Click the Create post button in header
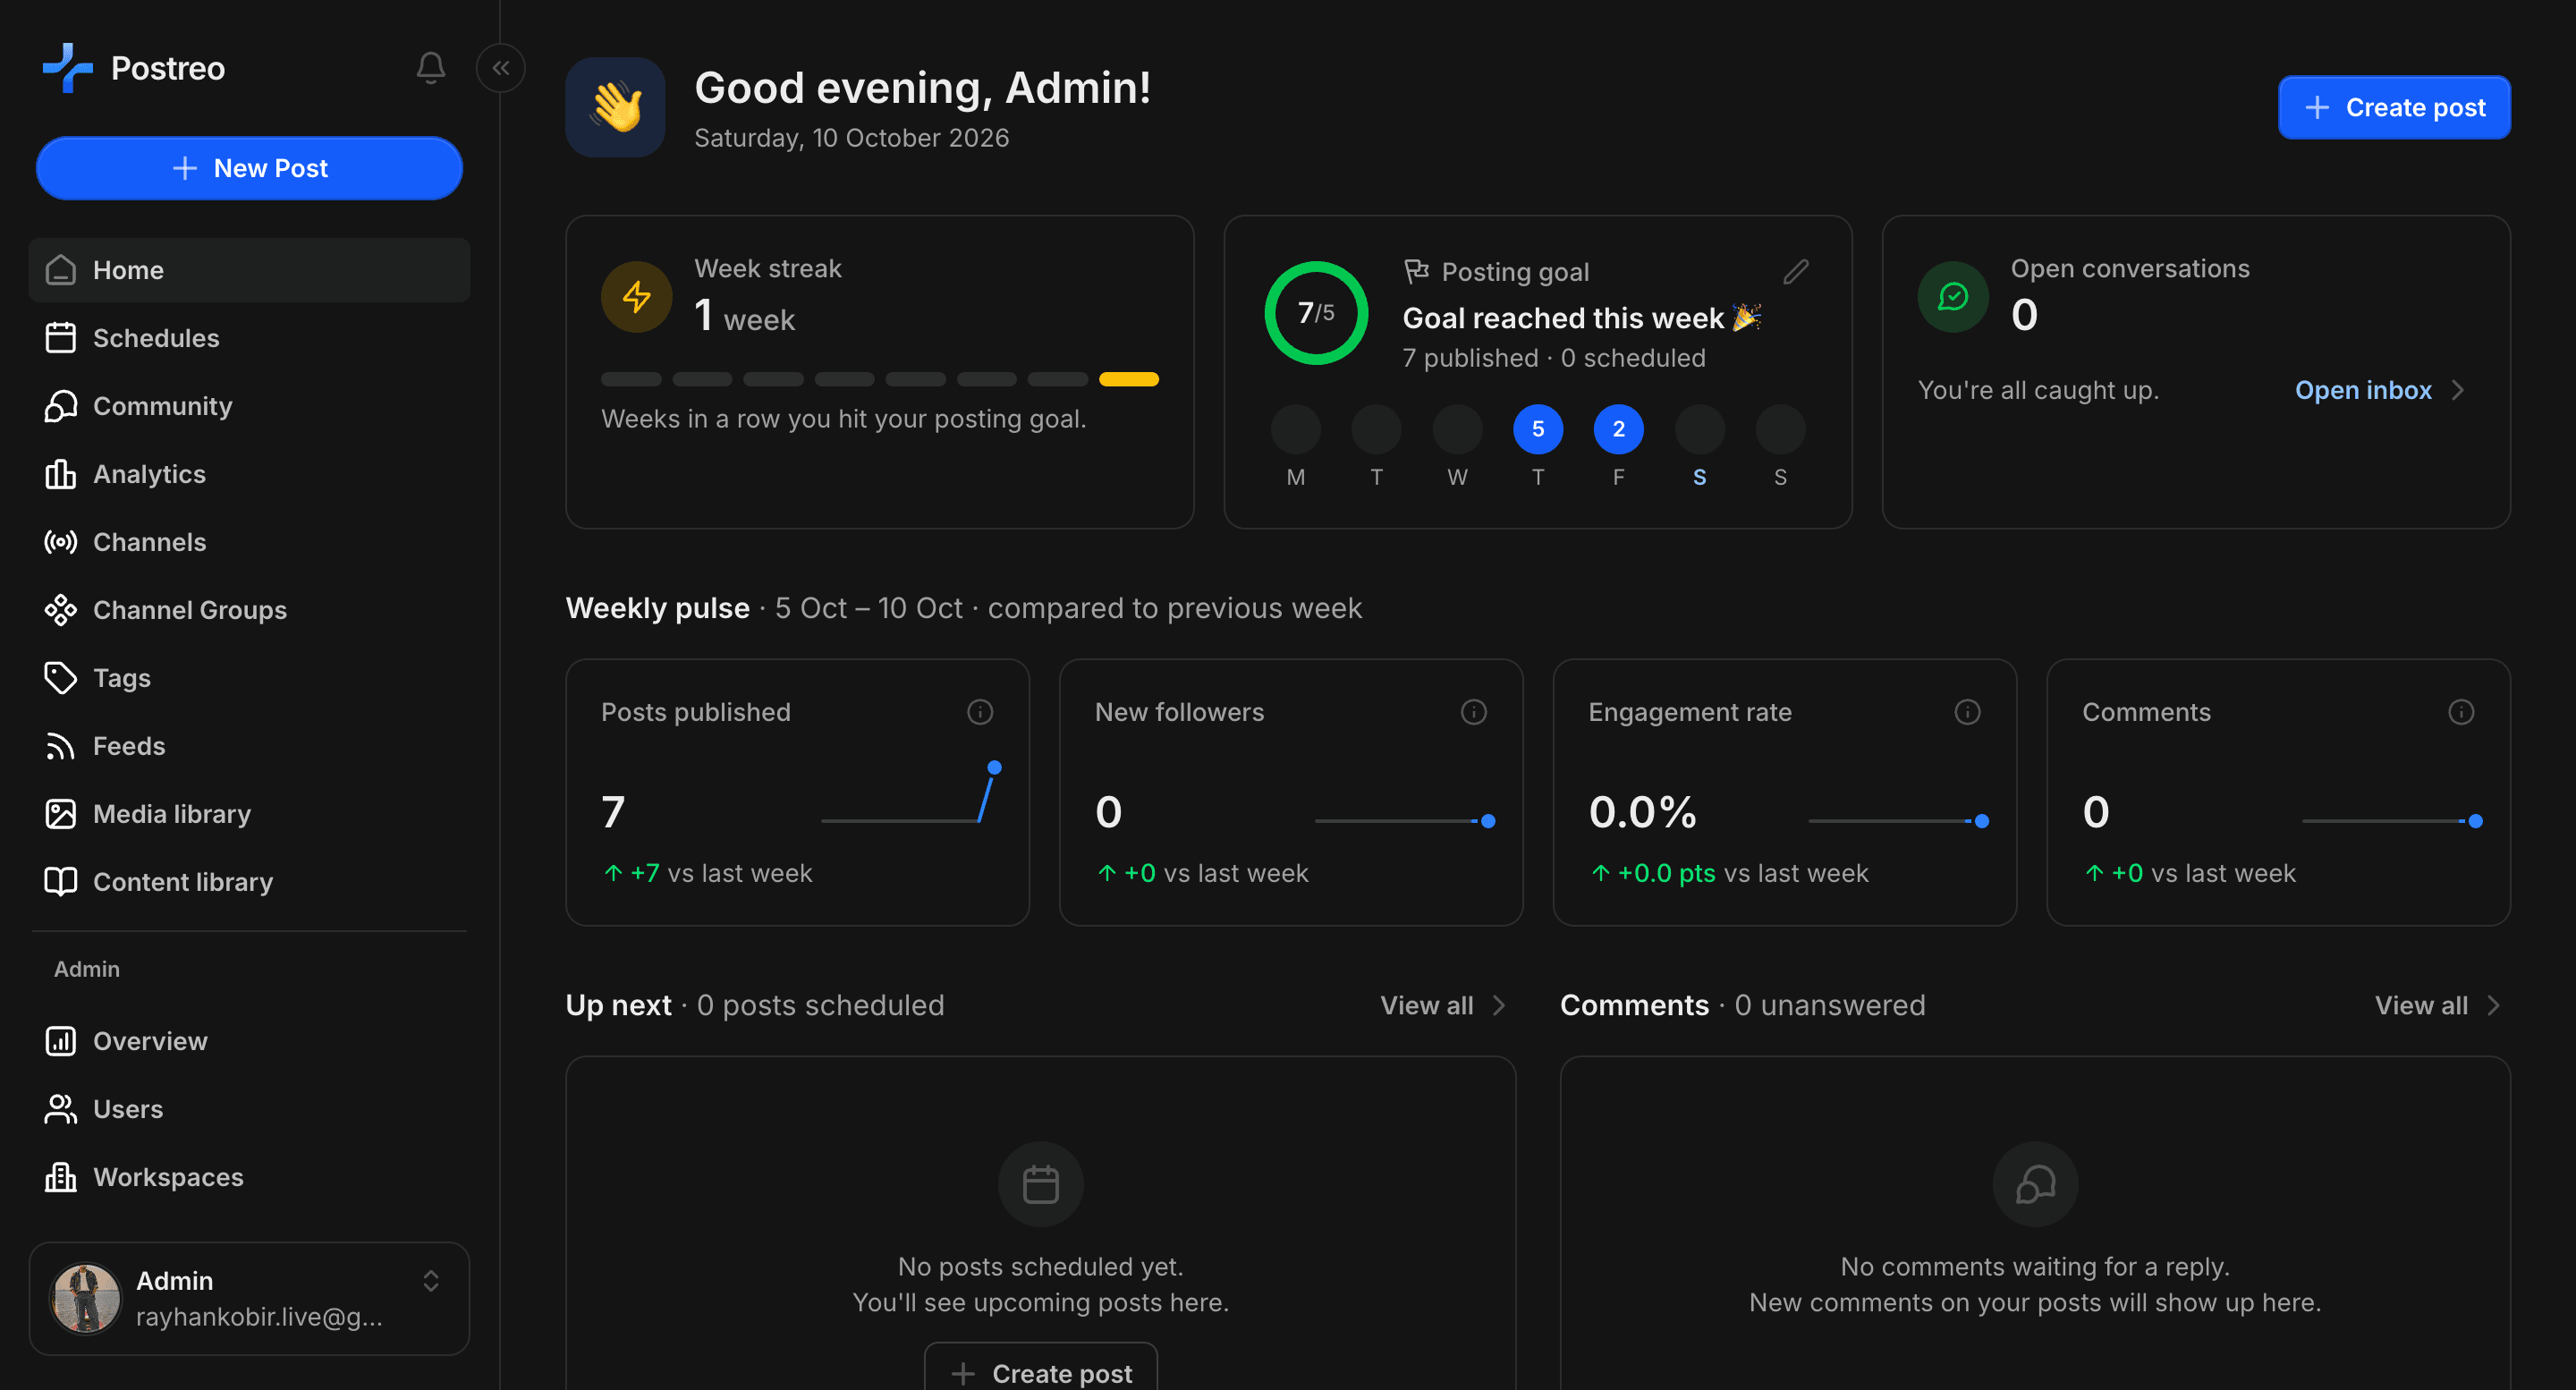Screen dimensions: 2576x1390 click(2394, 107)
